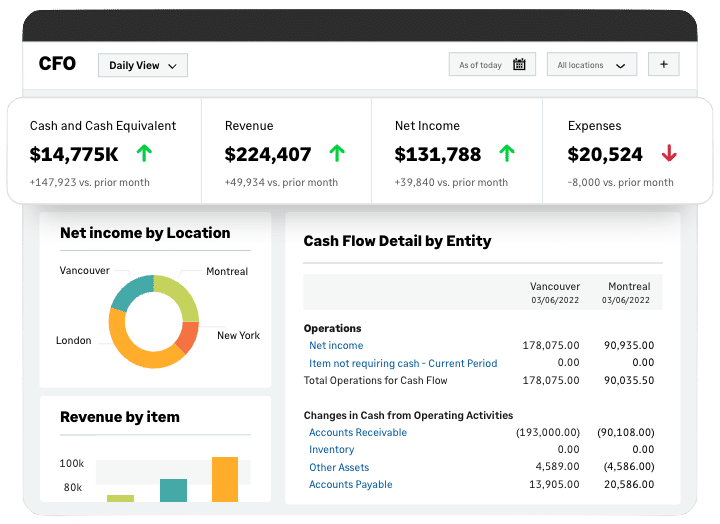
Task: Click the red down arrow next to Expenses
Action: [669, 154]
